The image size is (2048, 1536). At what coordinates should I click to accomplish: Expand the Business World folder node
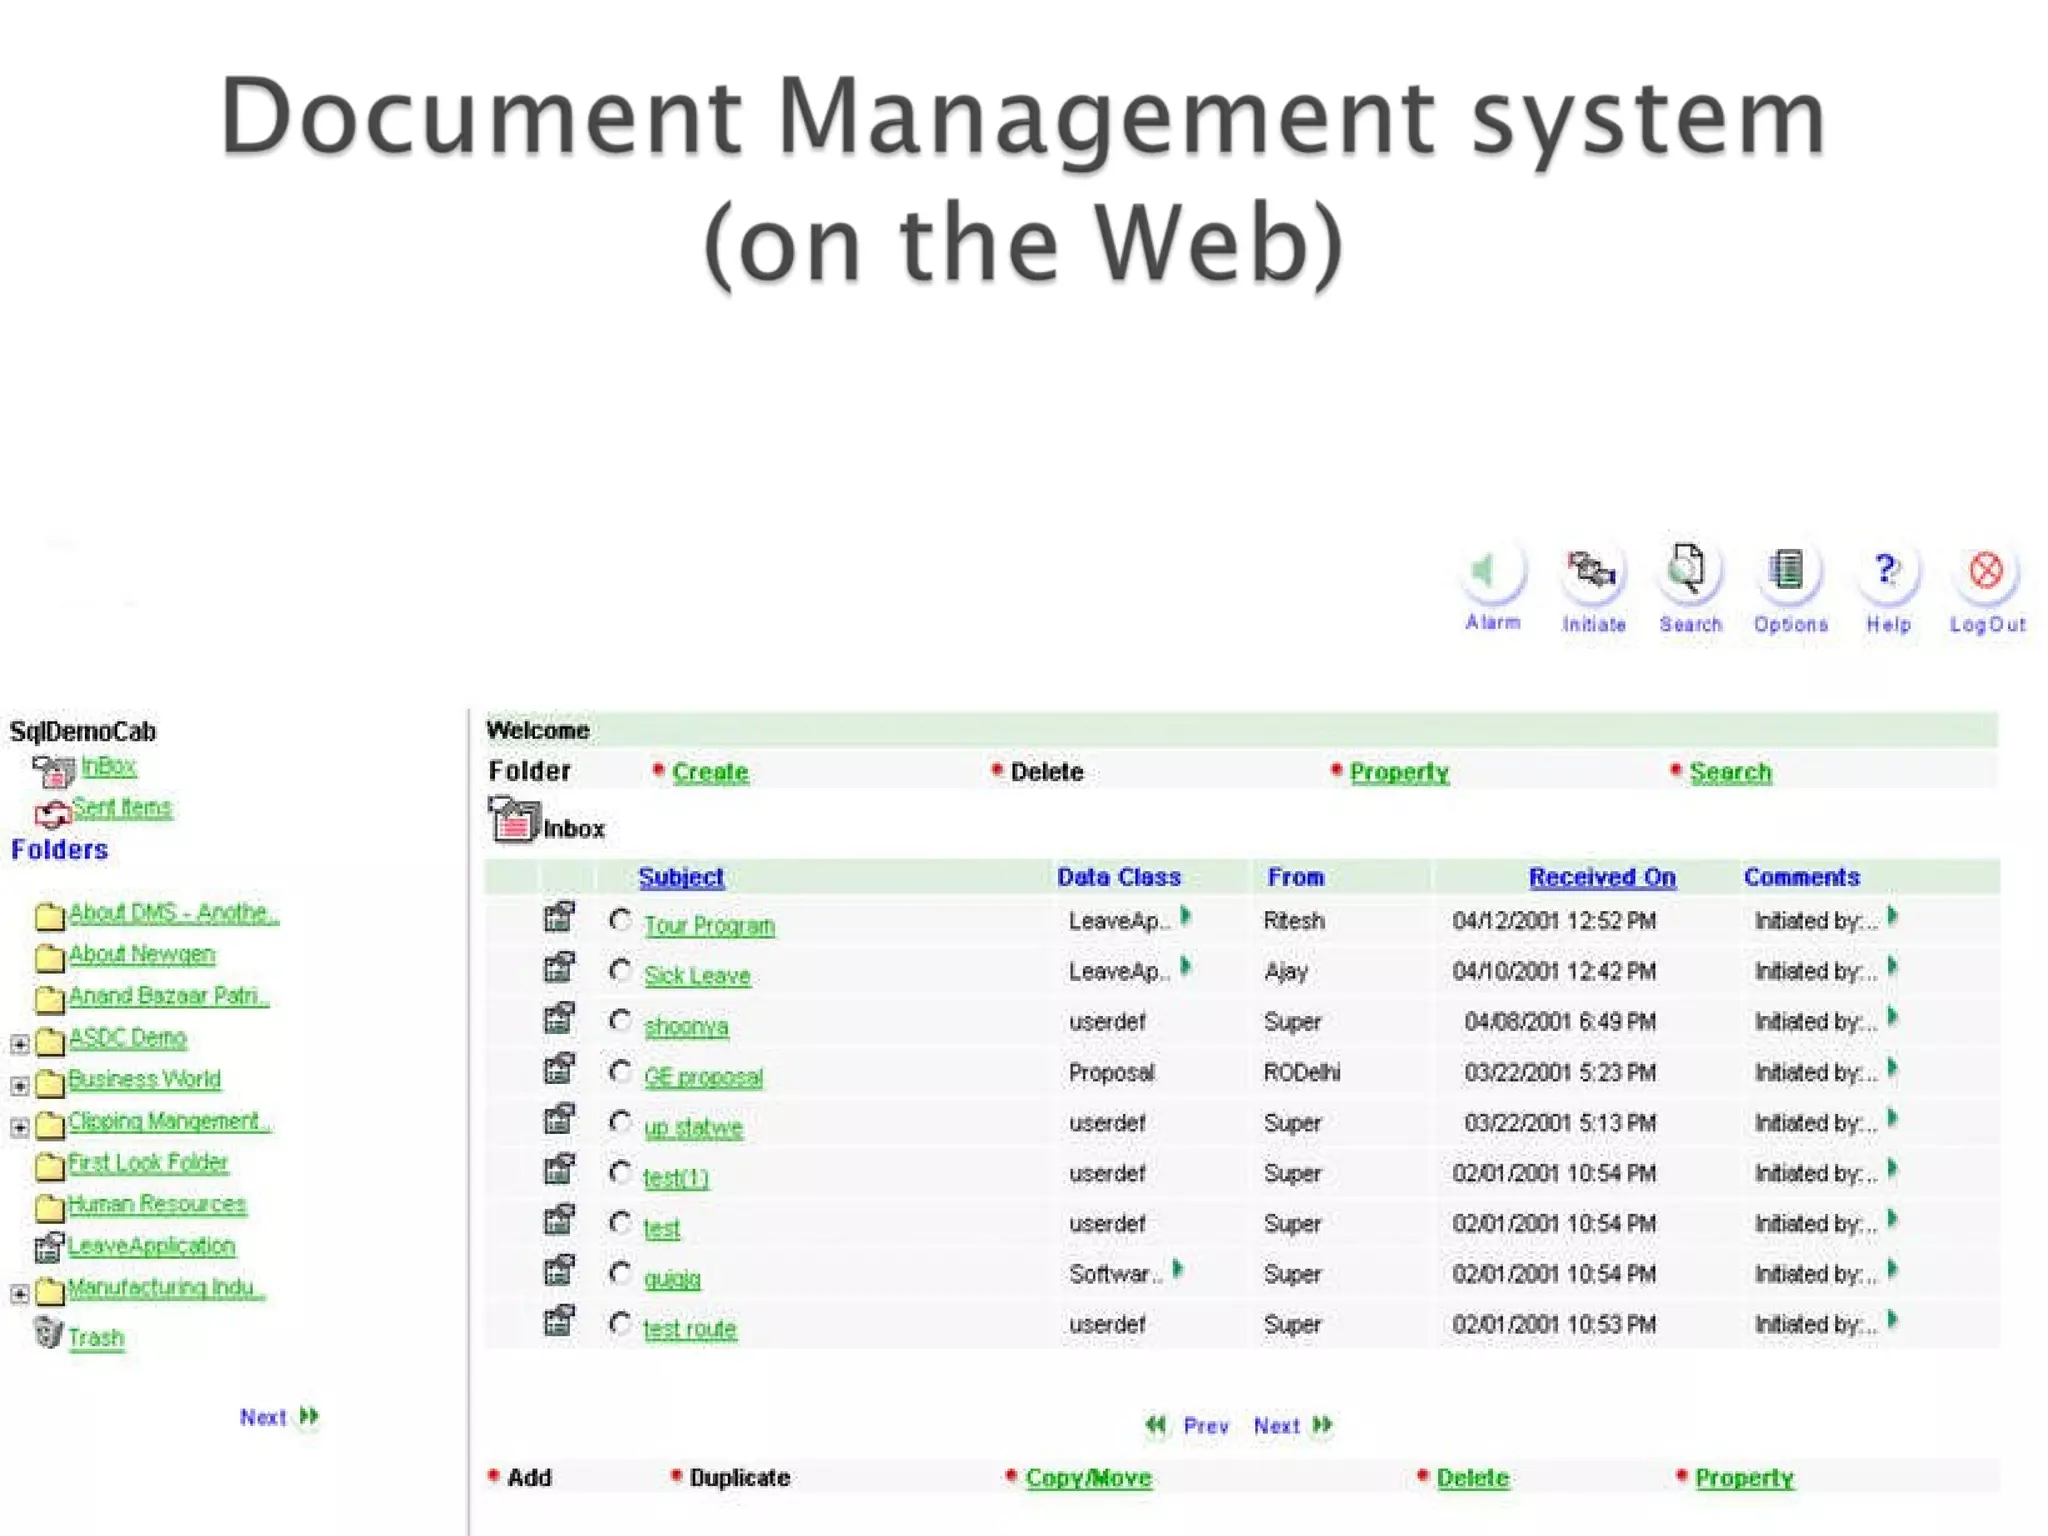click(20, 1085)
